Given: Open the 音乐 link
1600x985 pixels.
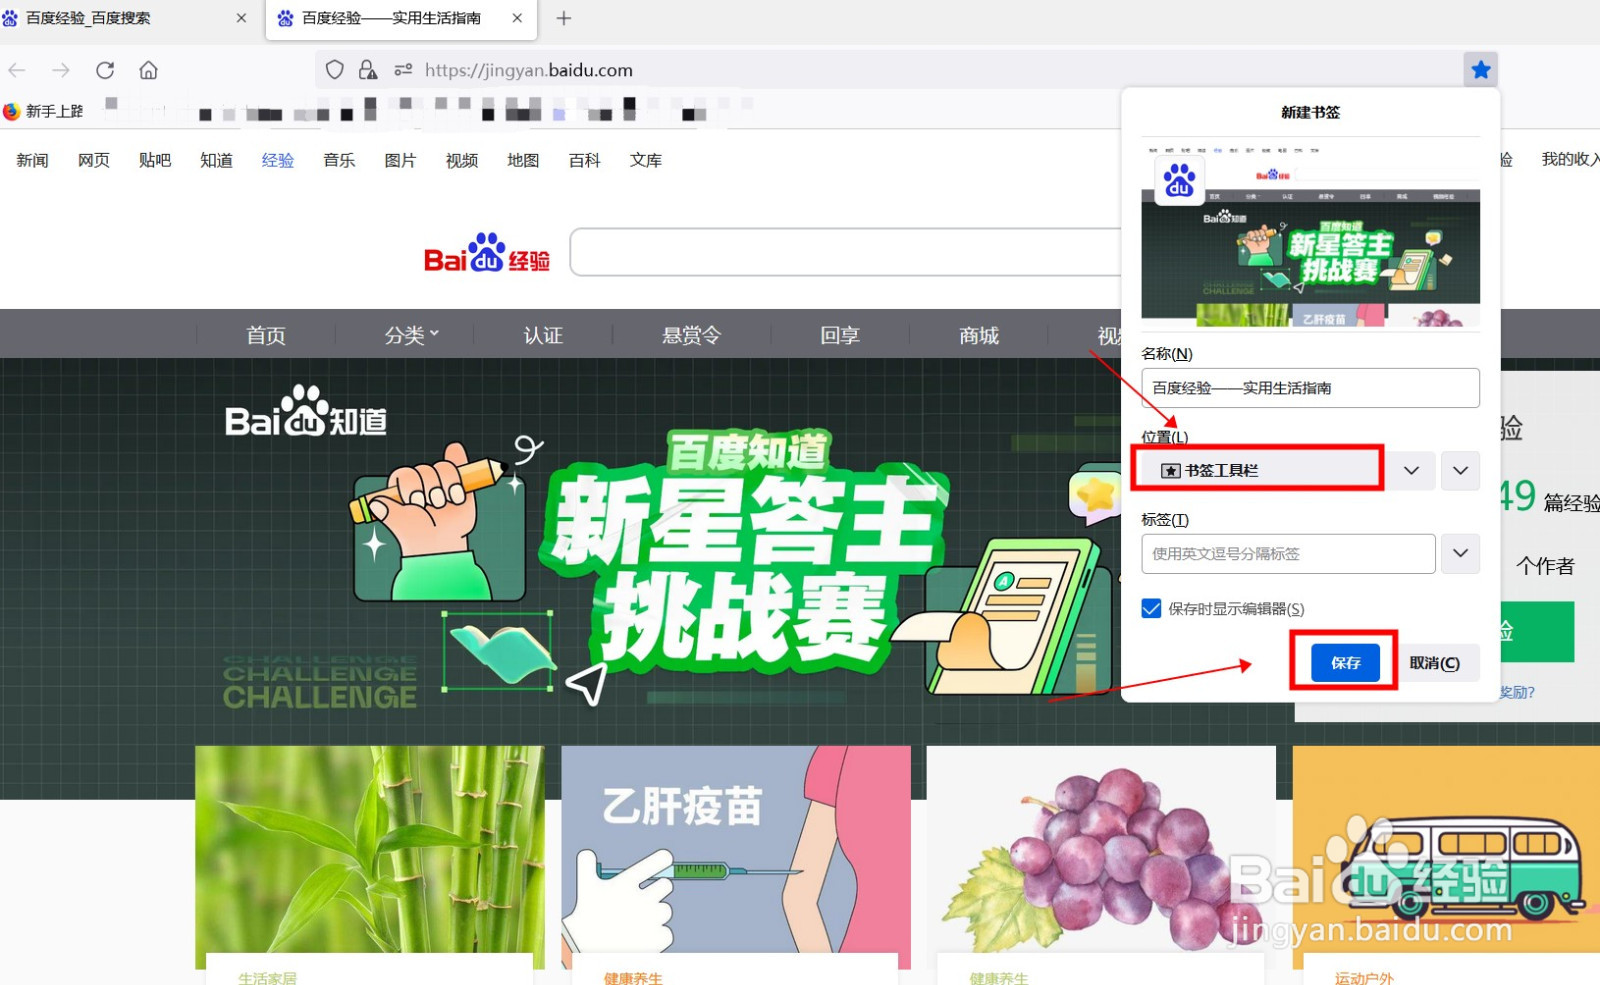Looking at the screenshot, I should coord(339,160).
